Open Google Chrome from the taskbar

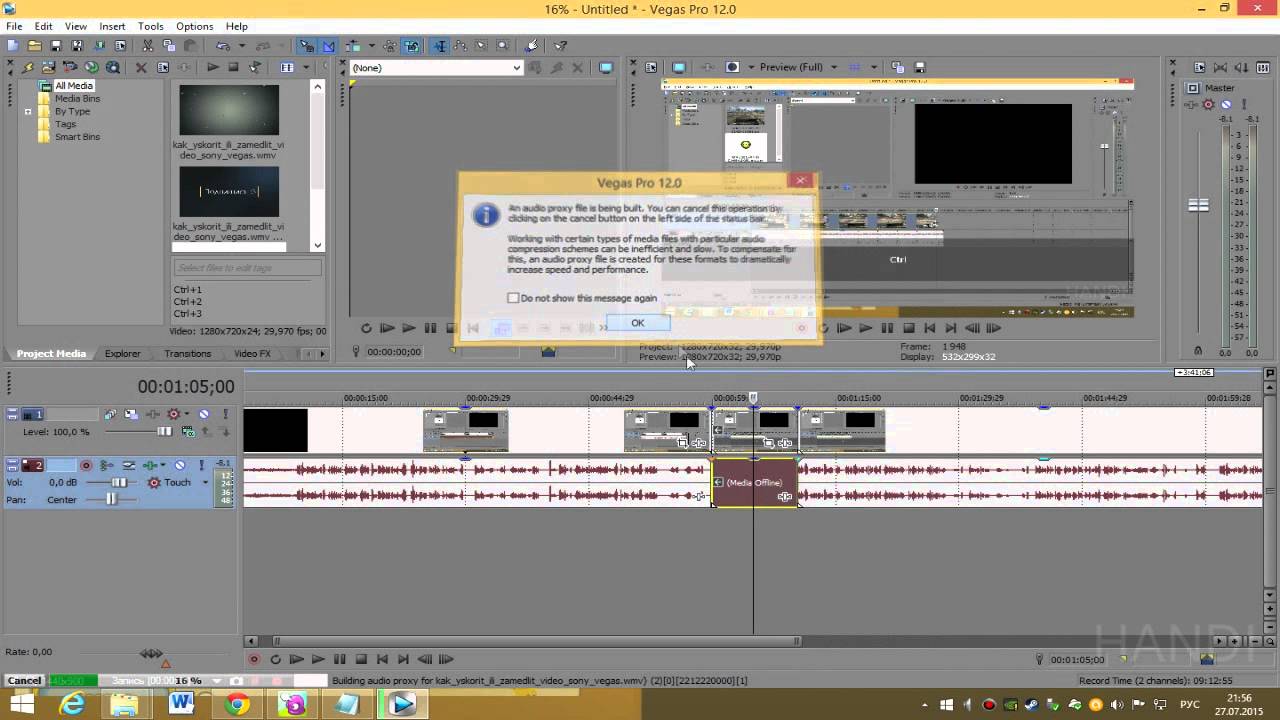click(237, 704)
